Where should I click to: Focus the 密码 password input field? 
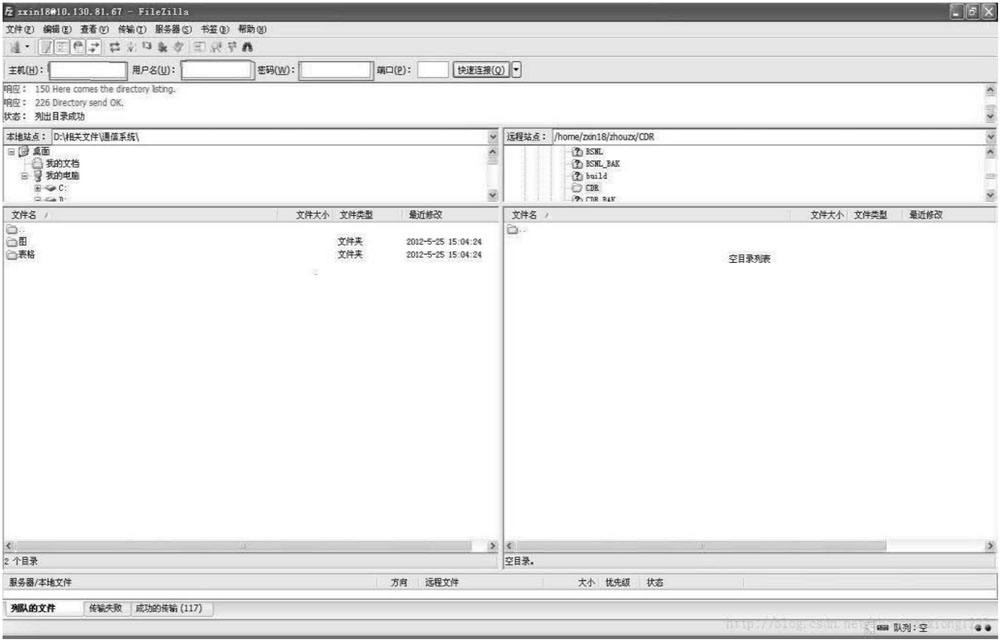click(x=336, y=70)
